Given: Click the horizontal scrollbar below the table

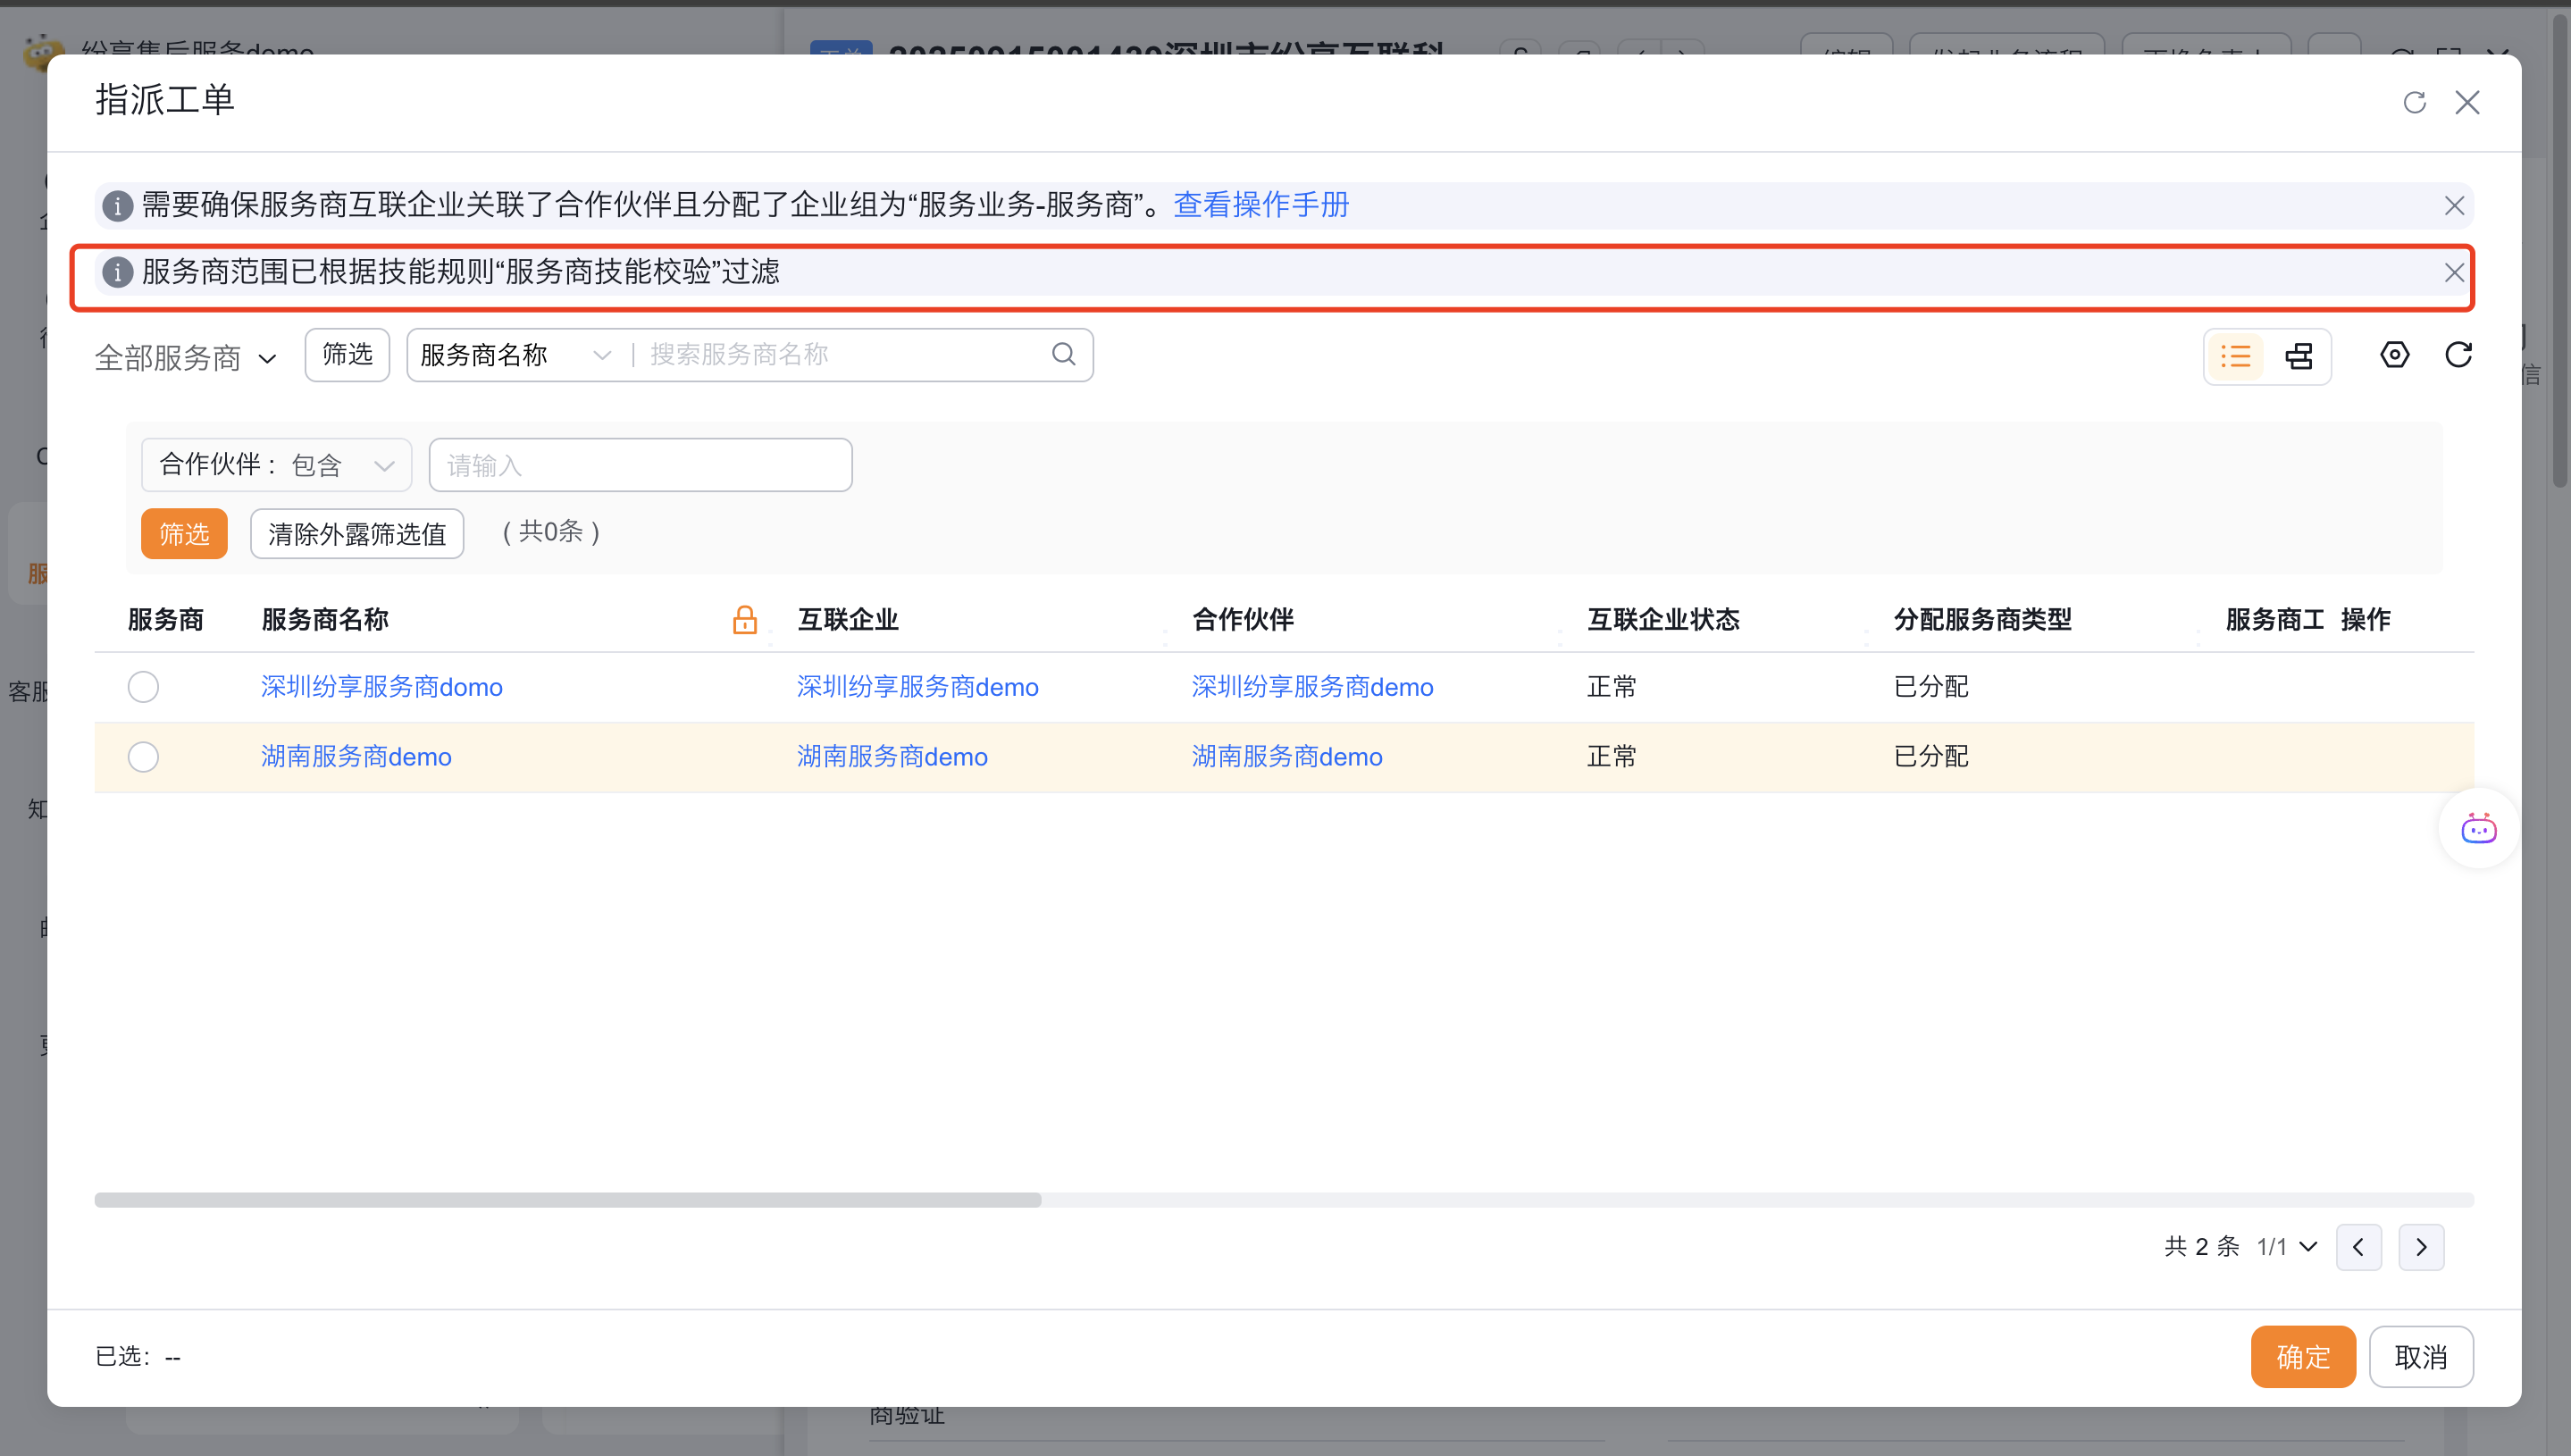Looking at the screenshot, I should tap(568, 1200).
